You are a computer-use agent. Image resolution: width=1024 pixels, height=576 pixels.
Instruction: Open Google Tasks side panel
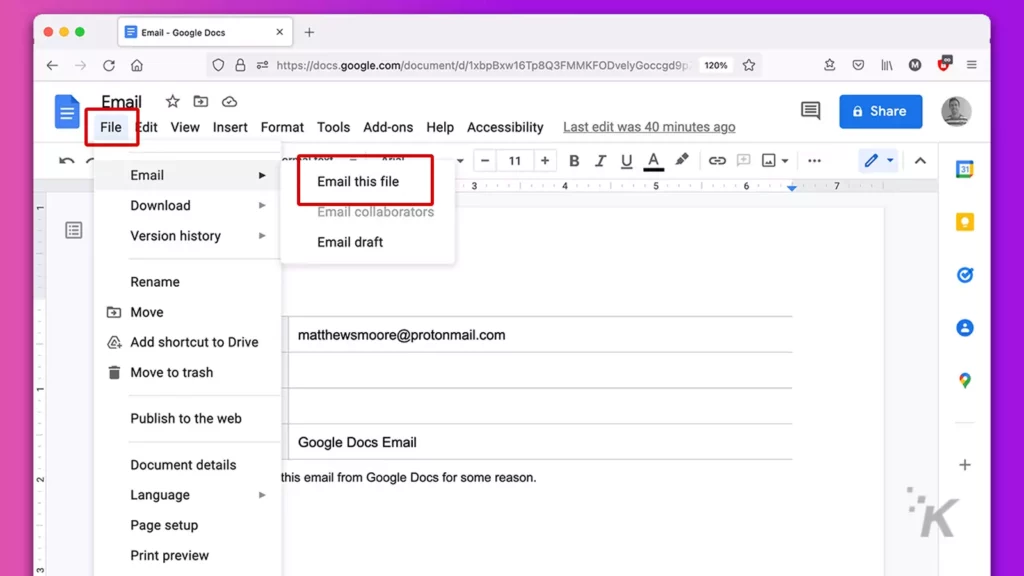pos(965,275)
